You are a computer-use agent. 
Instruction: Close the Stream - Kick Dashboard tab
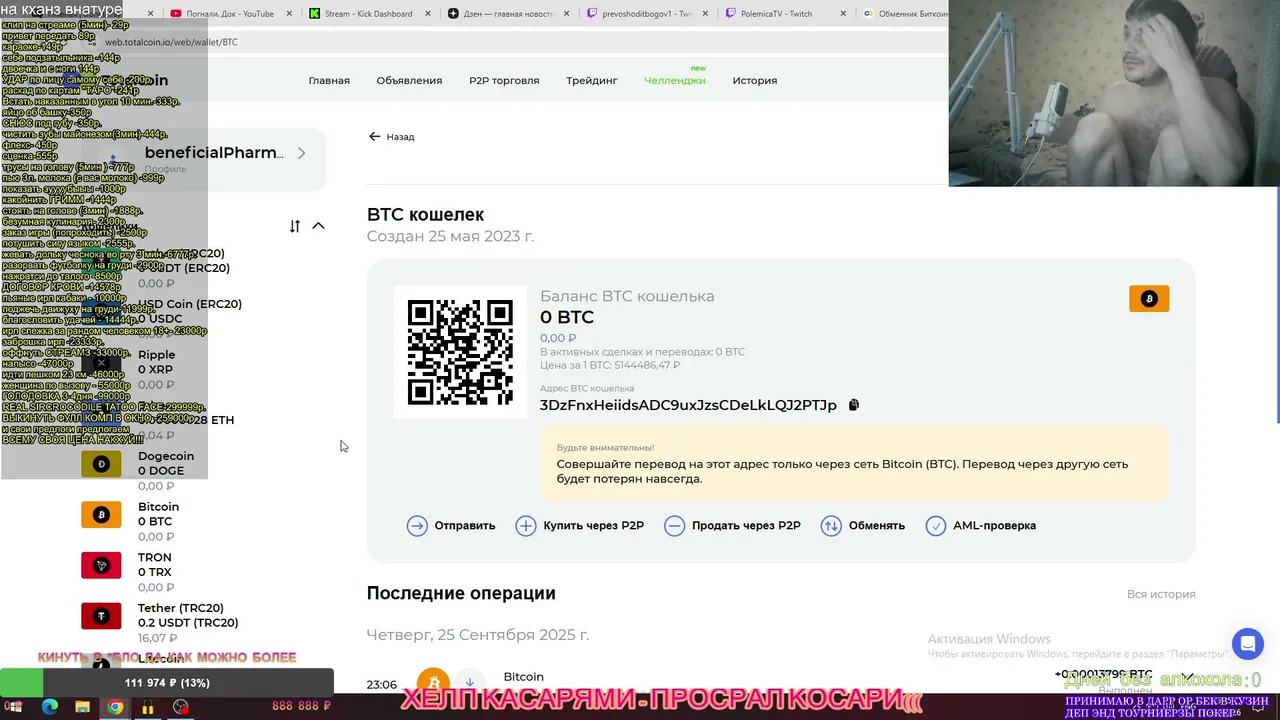coord(426,14)
